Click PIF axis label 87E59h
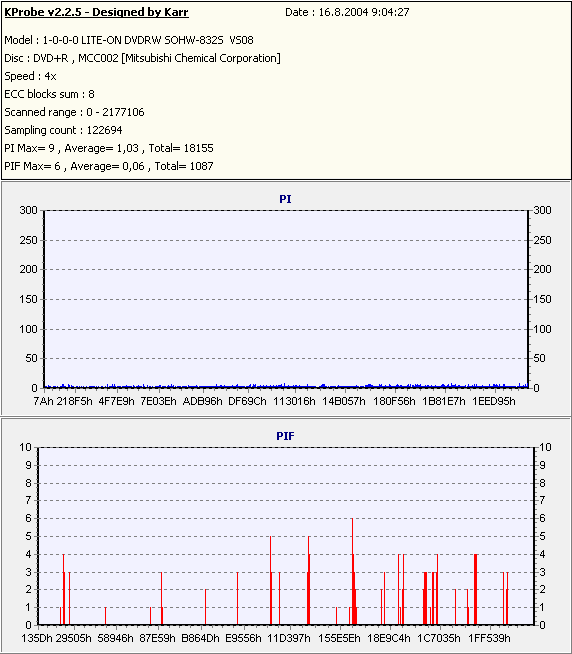Image resolution: width=572 pixels, height=654 pixels. pyautogui.click(x=157, y=638)
